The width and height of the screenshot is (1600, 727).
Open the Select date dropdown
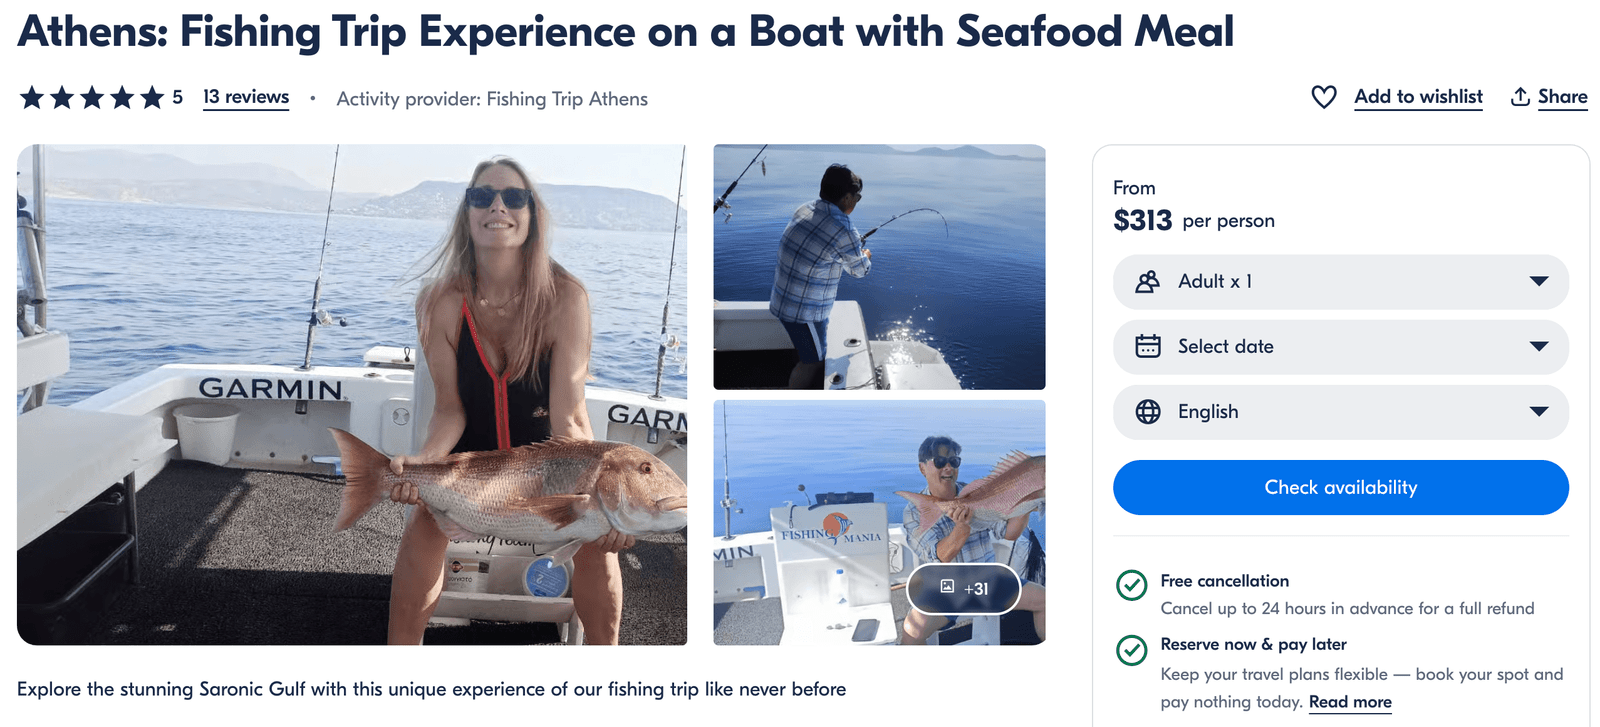click(x=1340, y=347)
